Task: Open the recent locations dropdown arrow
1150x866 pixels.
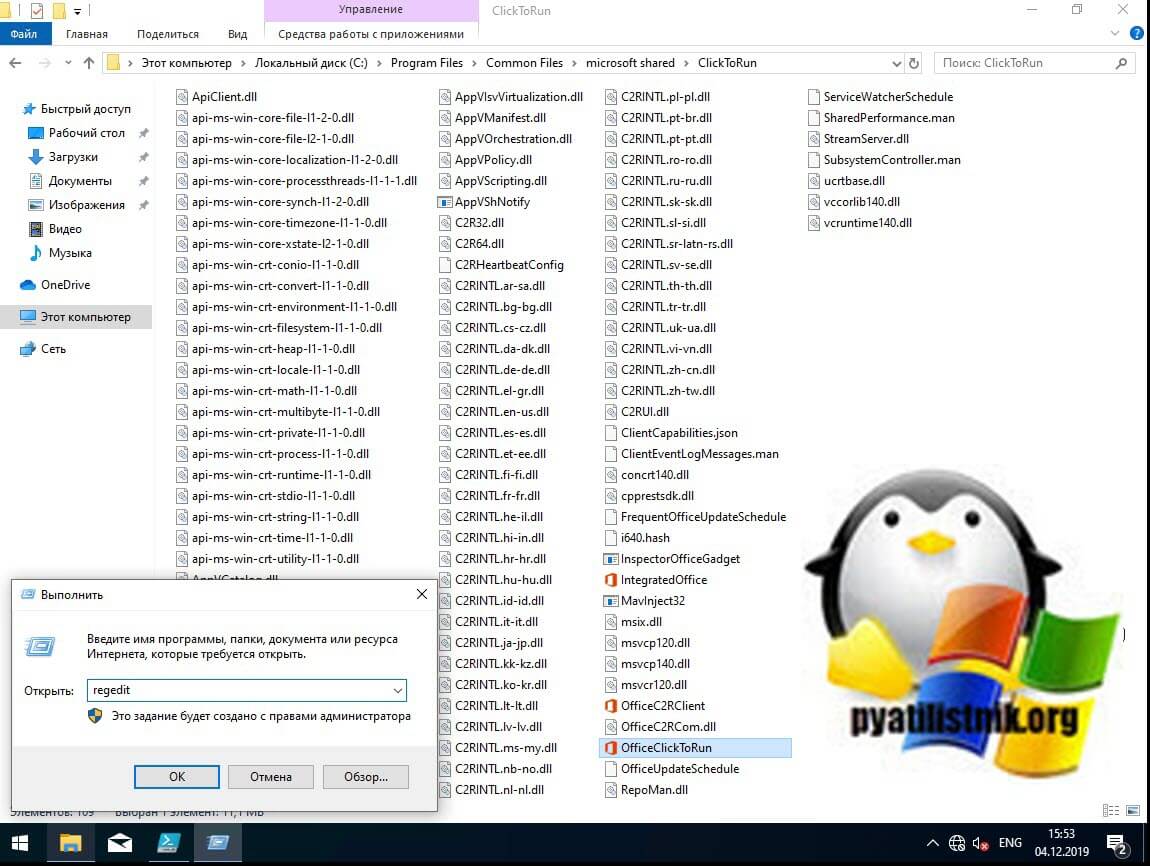Action: tap(67, 63)
